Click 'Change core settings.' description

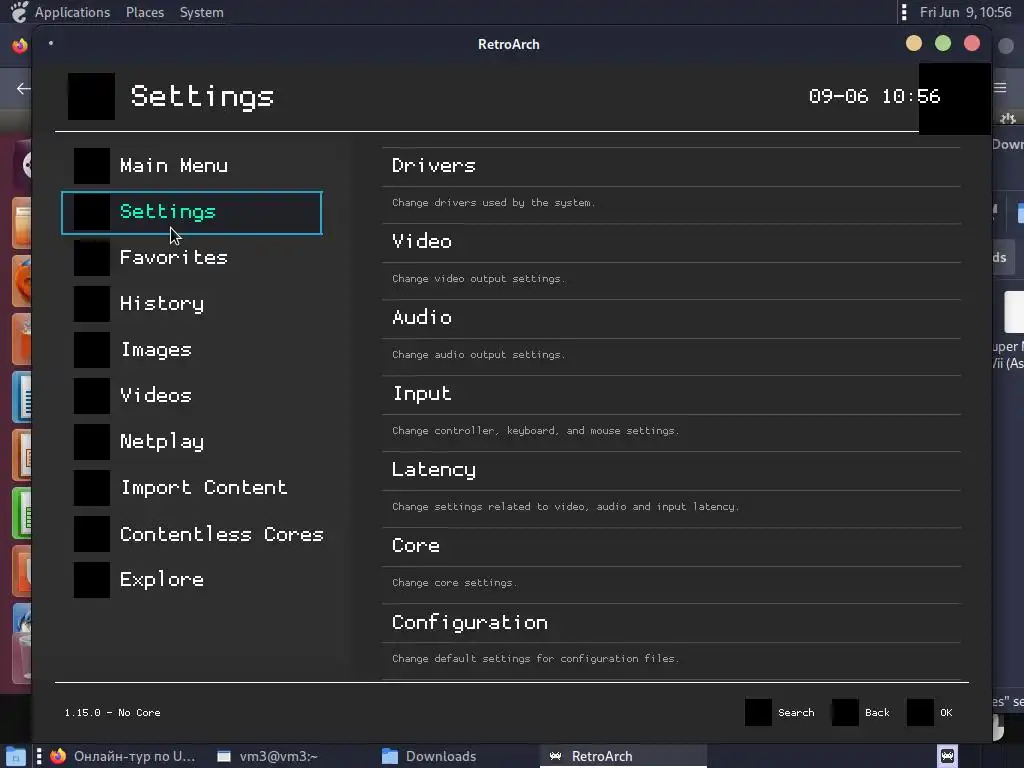[x=454, y=583]
